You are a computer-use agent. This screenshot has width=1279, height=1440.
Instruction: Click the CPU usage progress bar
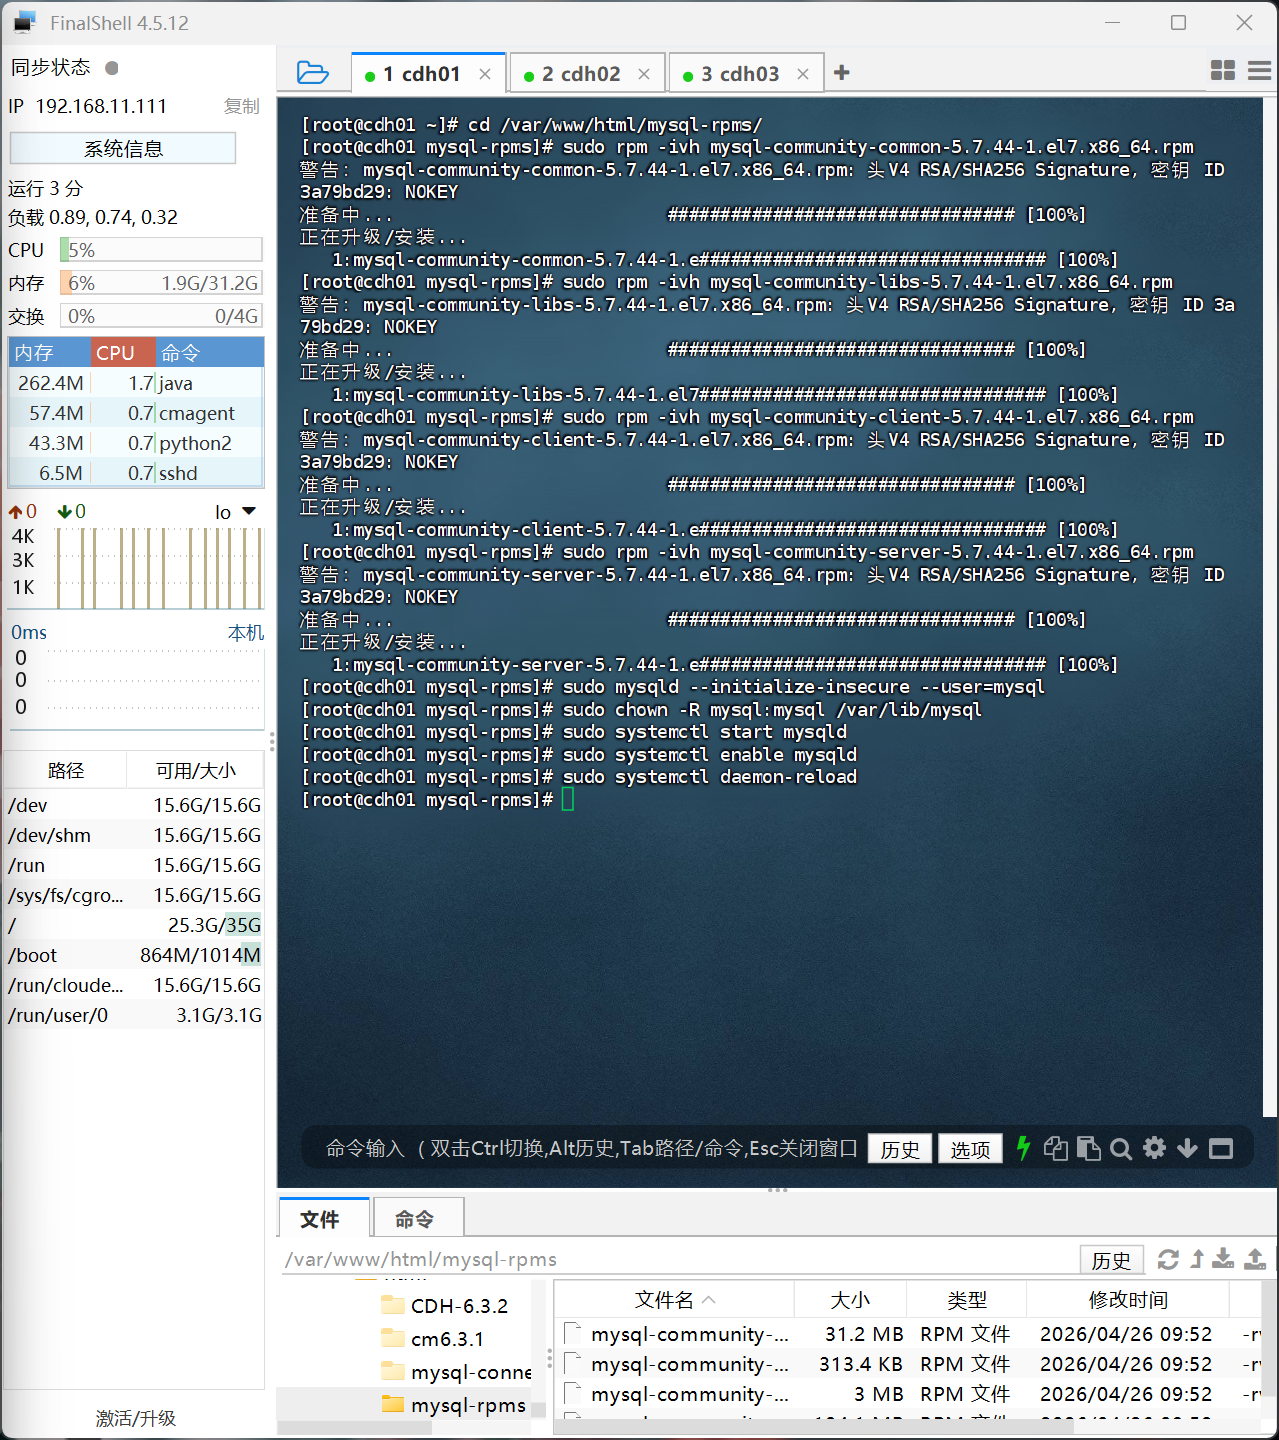[160, 249]
